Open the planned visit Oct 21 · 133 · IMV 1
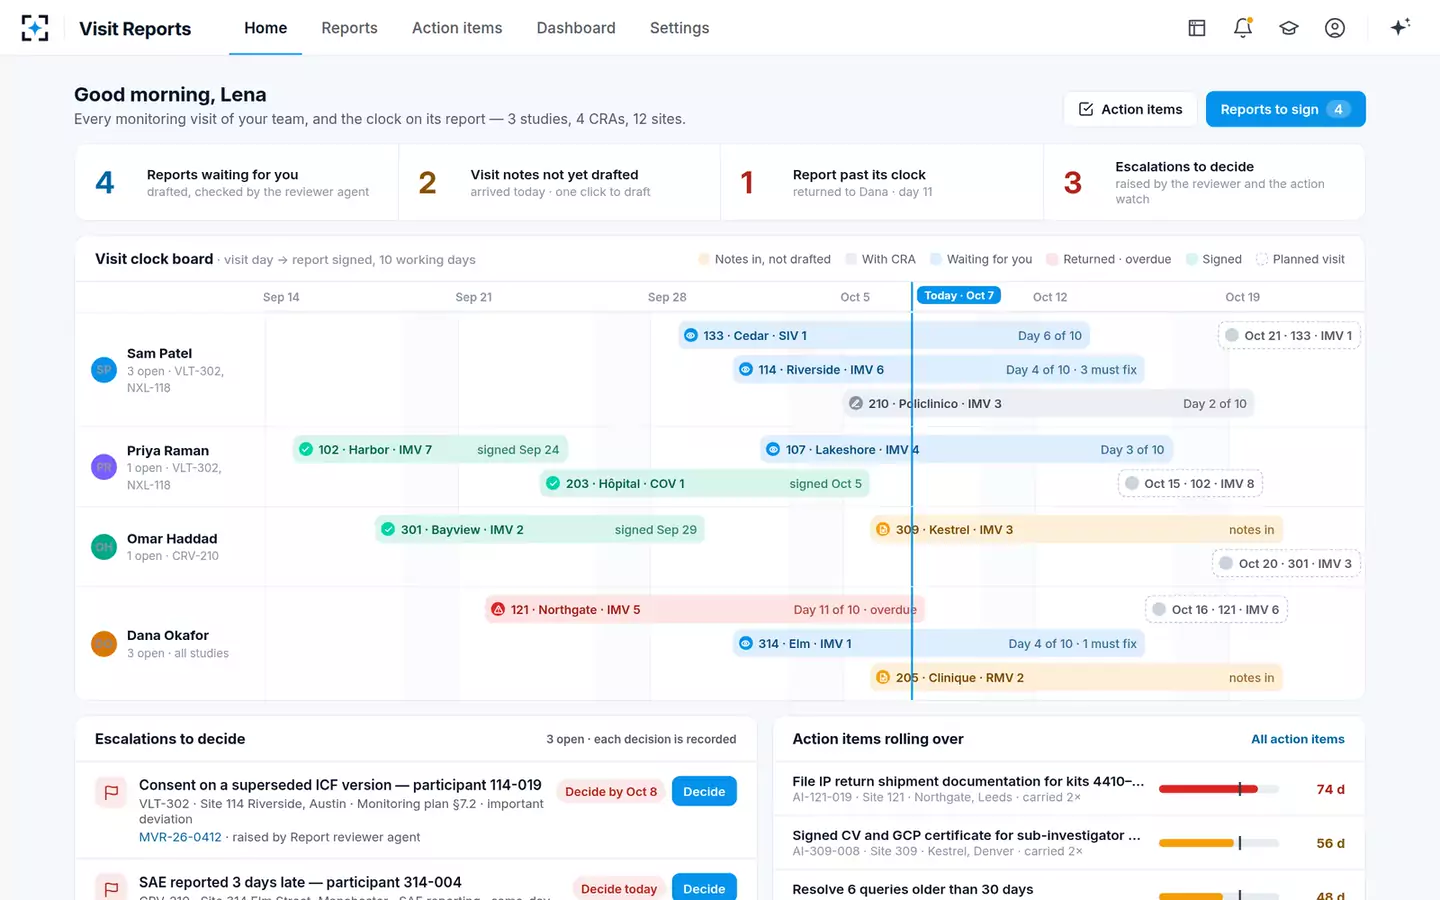Image resolution: width=1440 pixels, height=900 pixels. click(1289, 336)
